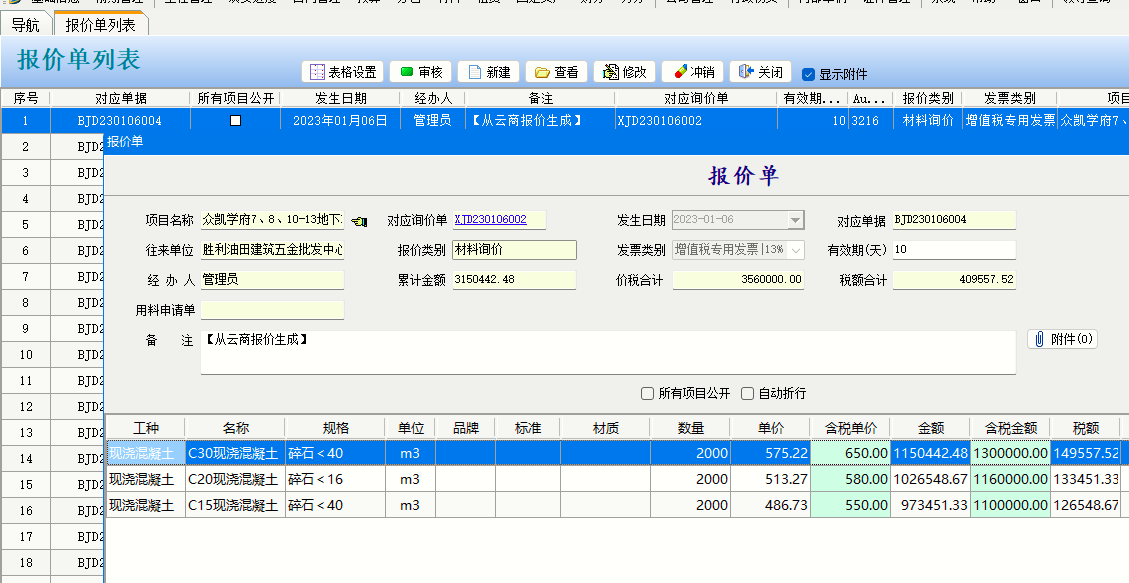Select the 报价单列表 tab
Viewport: 1129px width, 583px height.
coord(100,25)
